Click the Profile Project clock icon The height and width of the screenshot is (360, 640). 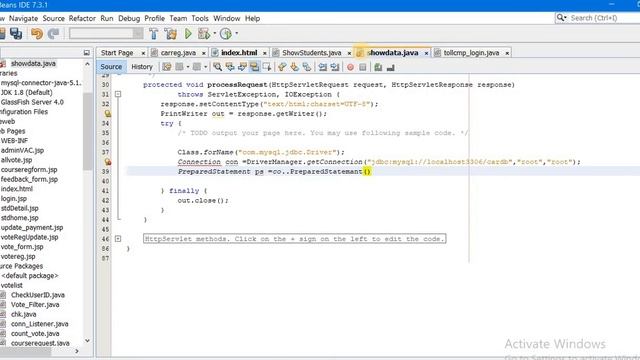[x=226, y=33]
